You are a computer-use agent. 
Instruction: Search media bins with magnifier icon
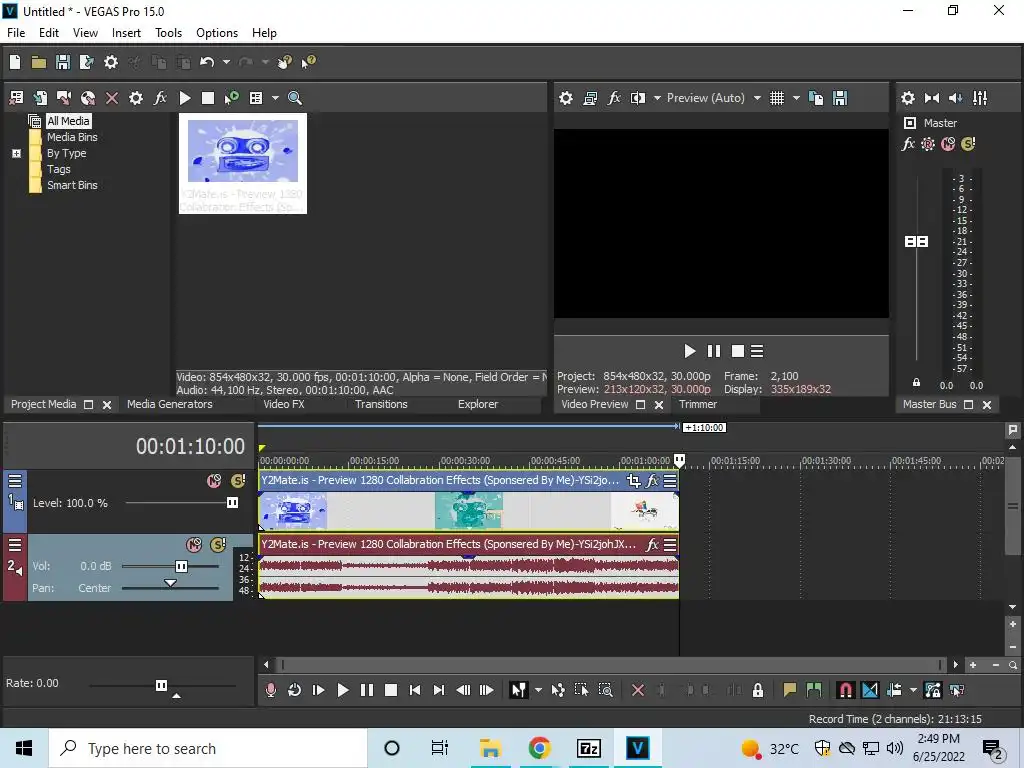(x=295, y=98)
